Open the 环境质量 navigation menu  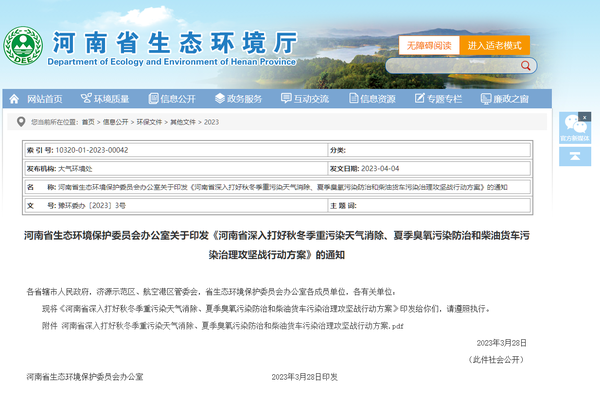tap(111, 99)
